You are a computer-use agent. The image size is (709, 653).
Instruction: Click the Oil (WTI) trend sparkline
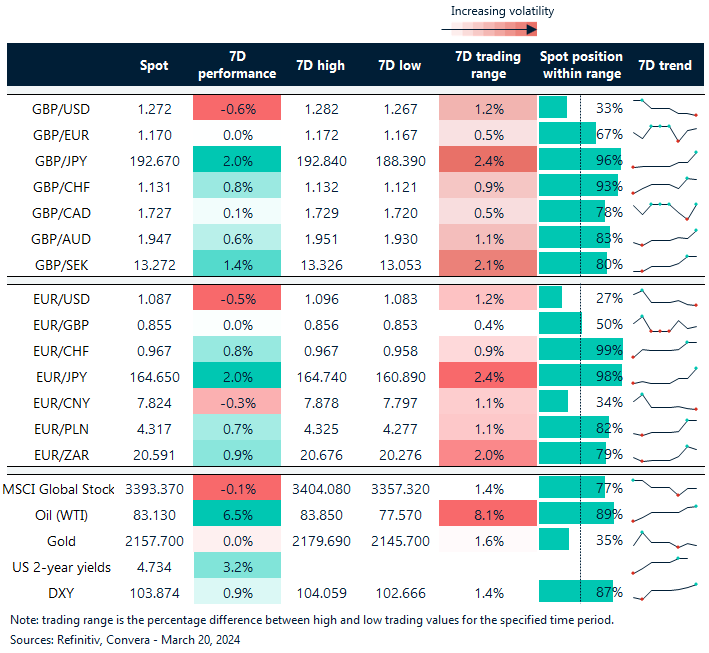pos(665,514)
